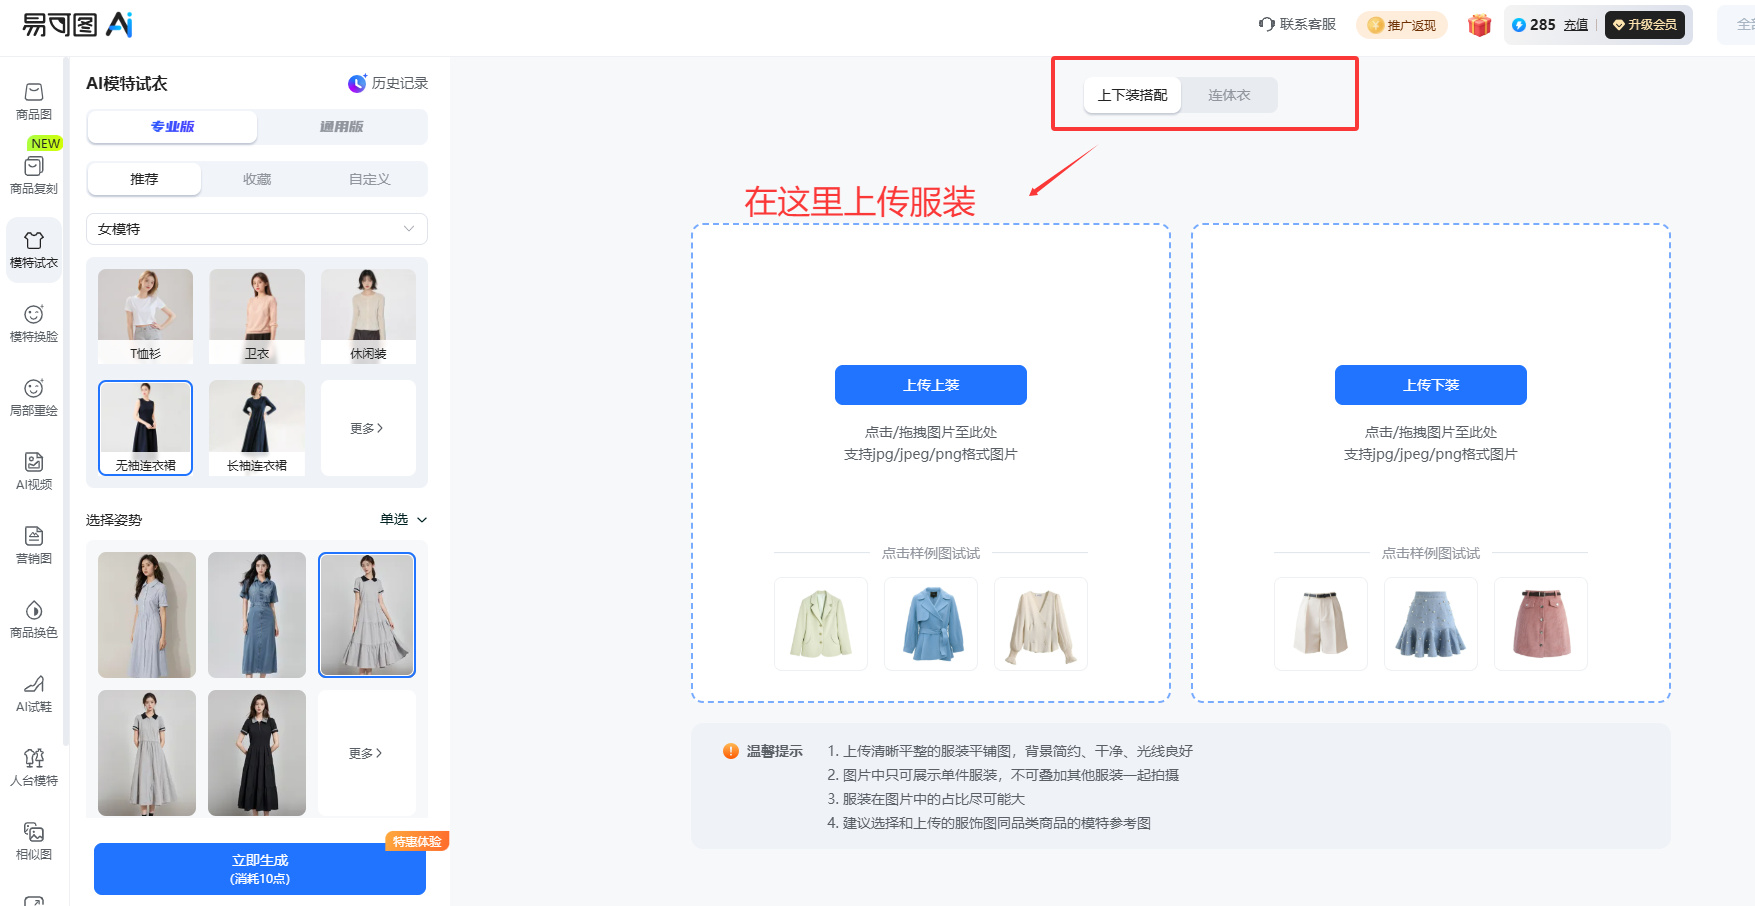
Task: Try the green blazer sample top
Action: (821, 624)
